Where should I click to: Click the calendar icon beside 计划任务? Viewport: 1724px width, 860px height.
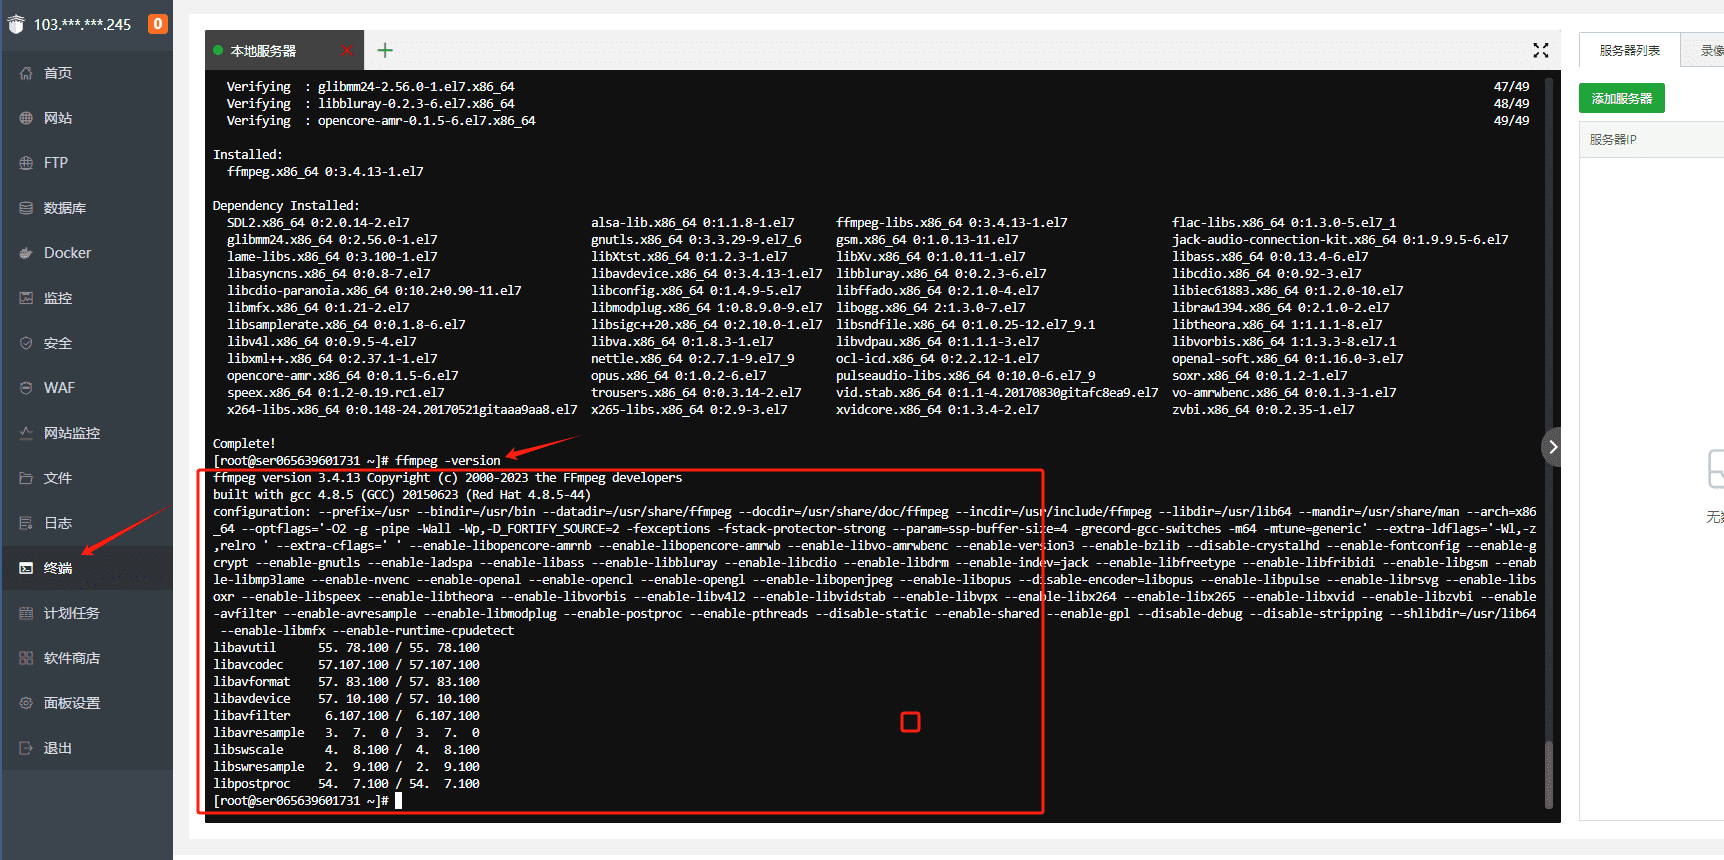[x=26, y=613]
